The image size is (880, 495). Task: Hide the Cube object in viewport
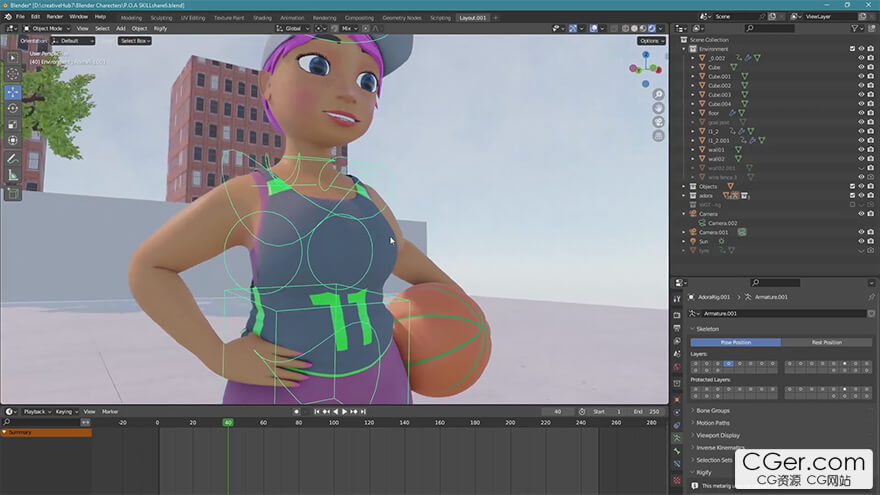click(861, 67)
